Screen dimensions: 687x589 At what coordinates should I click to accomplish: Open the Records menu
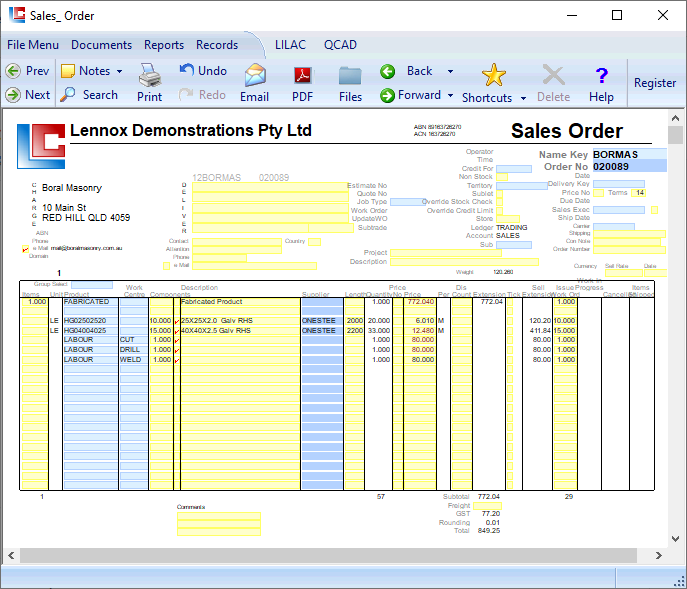pyautogui.click(x=217, y=45)
